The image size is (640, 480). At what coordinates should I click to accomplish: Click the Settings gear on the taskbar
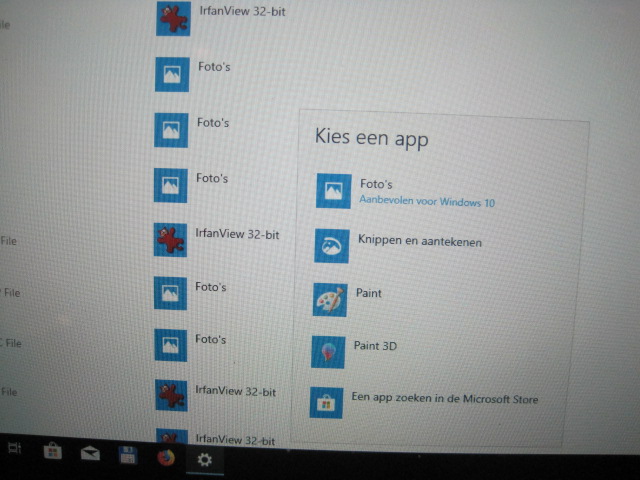pos(204,460)
